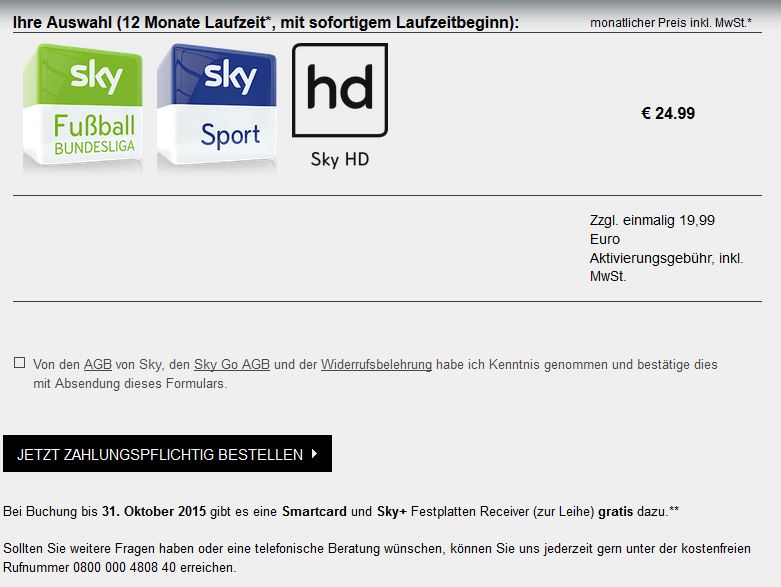Screen dimensions: 781x587
Task: Click the hd logo box
Action: pos(340,90)
